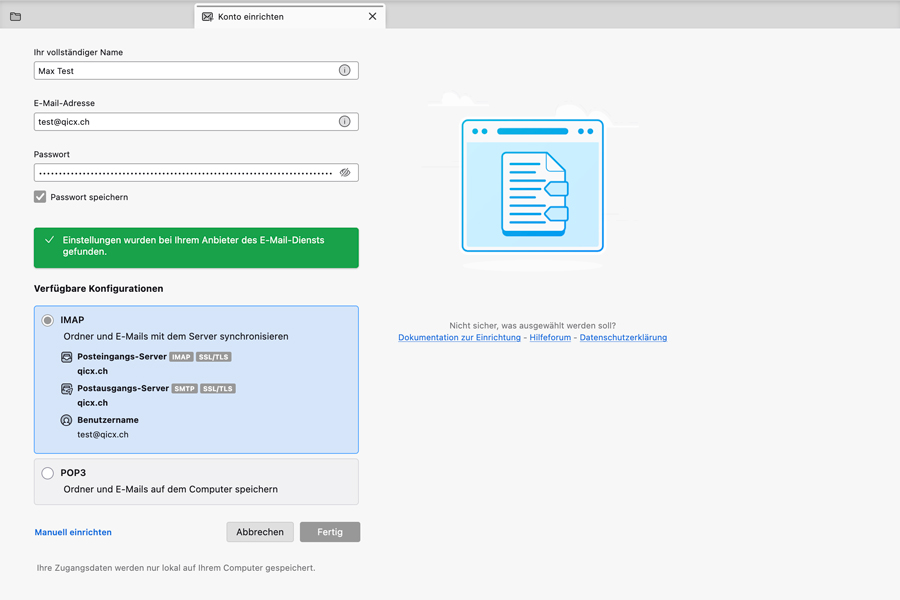The height and width of the screenshot is (600, 900).
Task: Click the info icon in the name field
Action: coord(344,71)
